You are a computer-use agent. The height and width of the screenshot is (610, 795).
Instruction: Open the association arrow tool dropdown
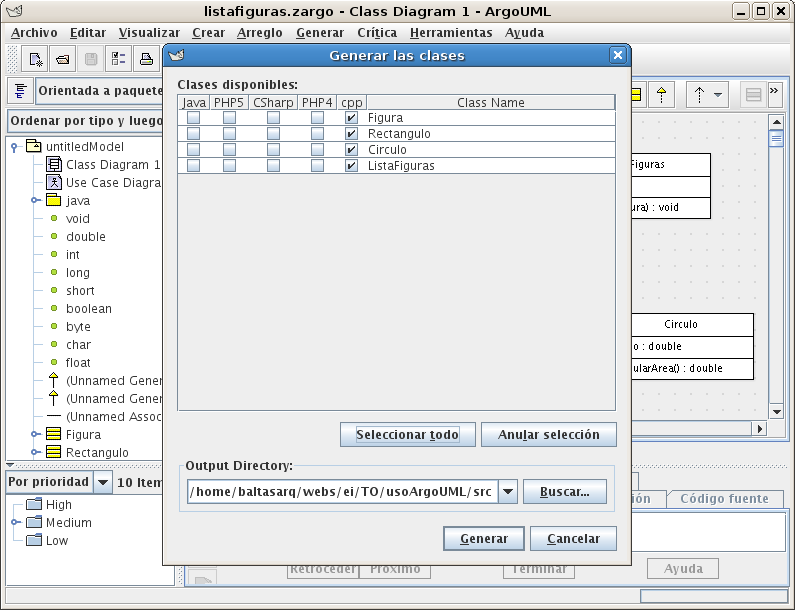click(718, 94)
